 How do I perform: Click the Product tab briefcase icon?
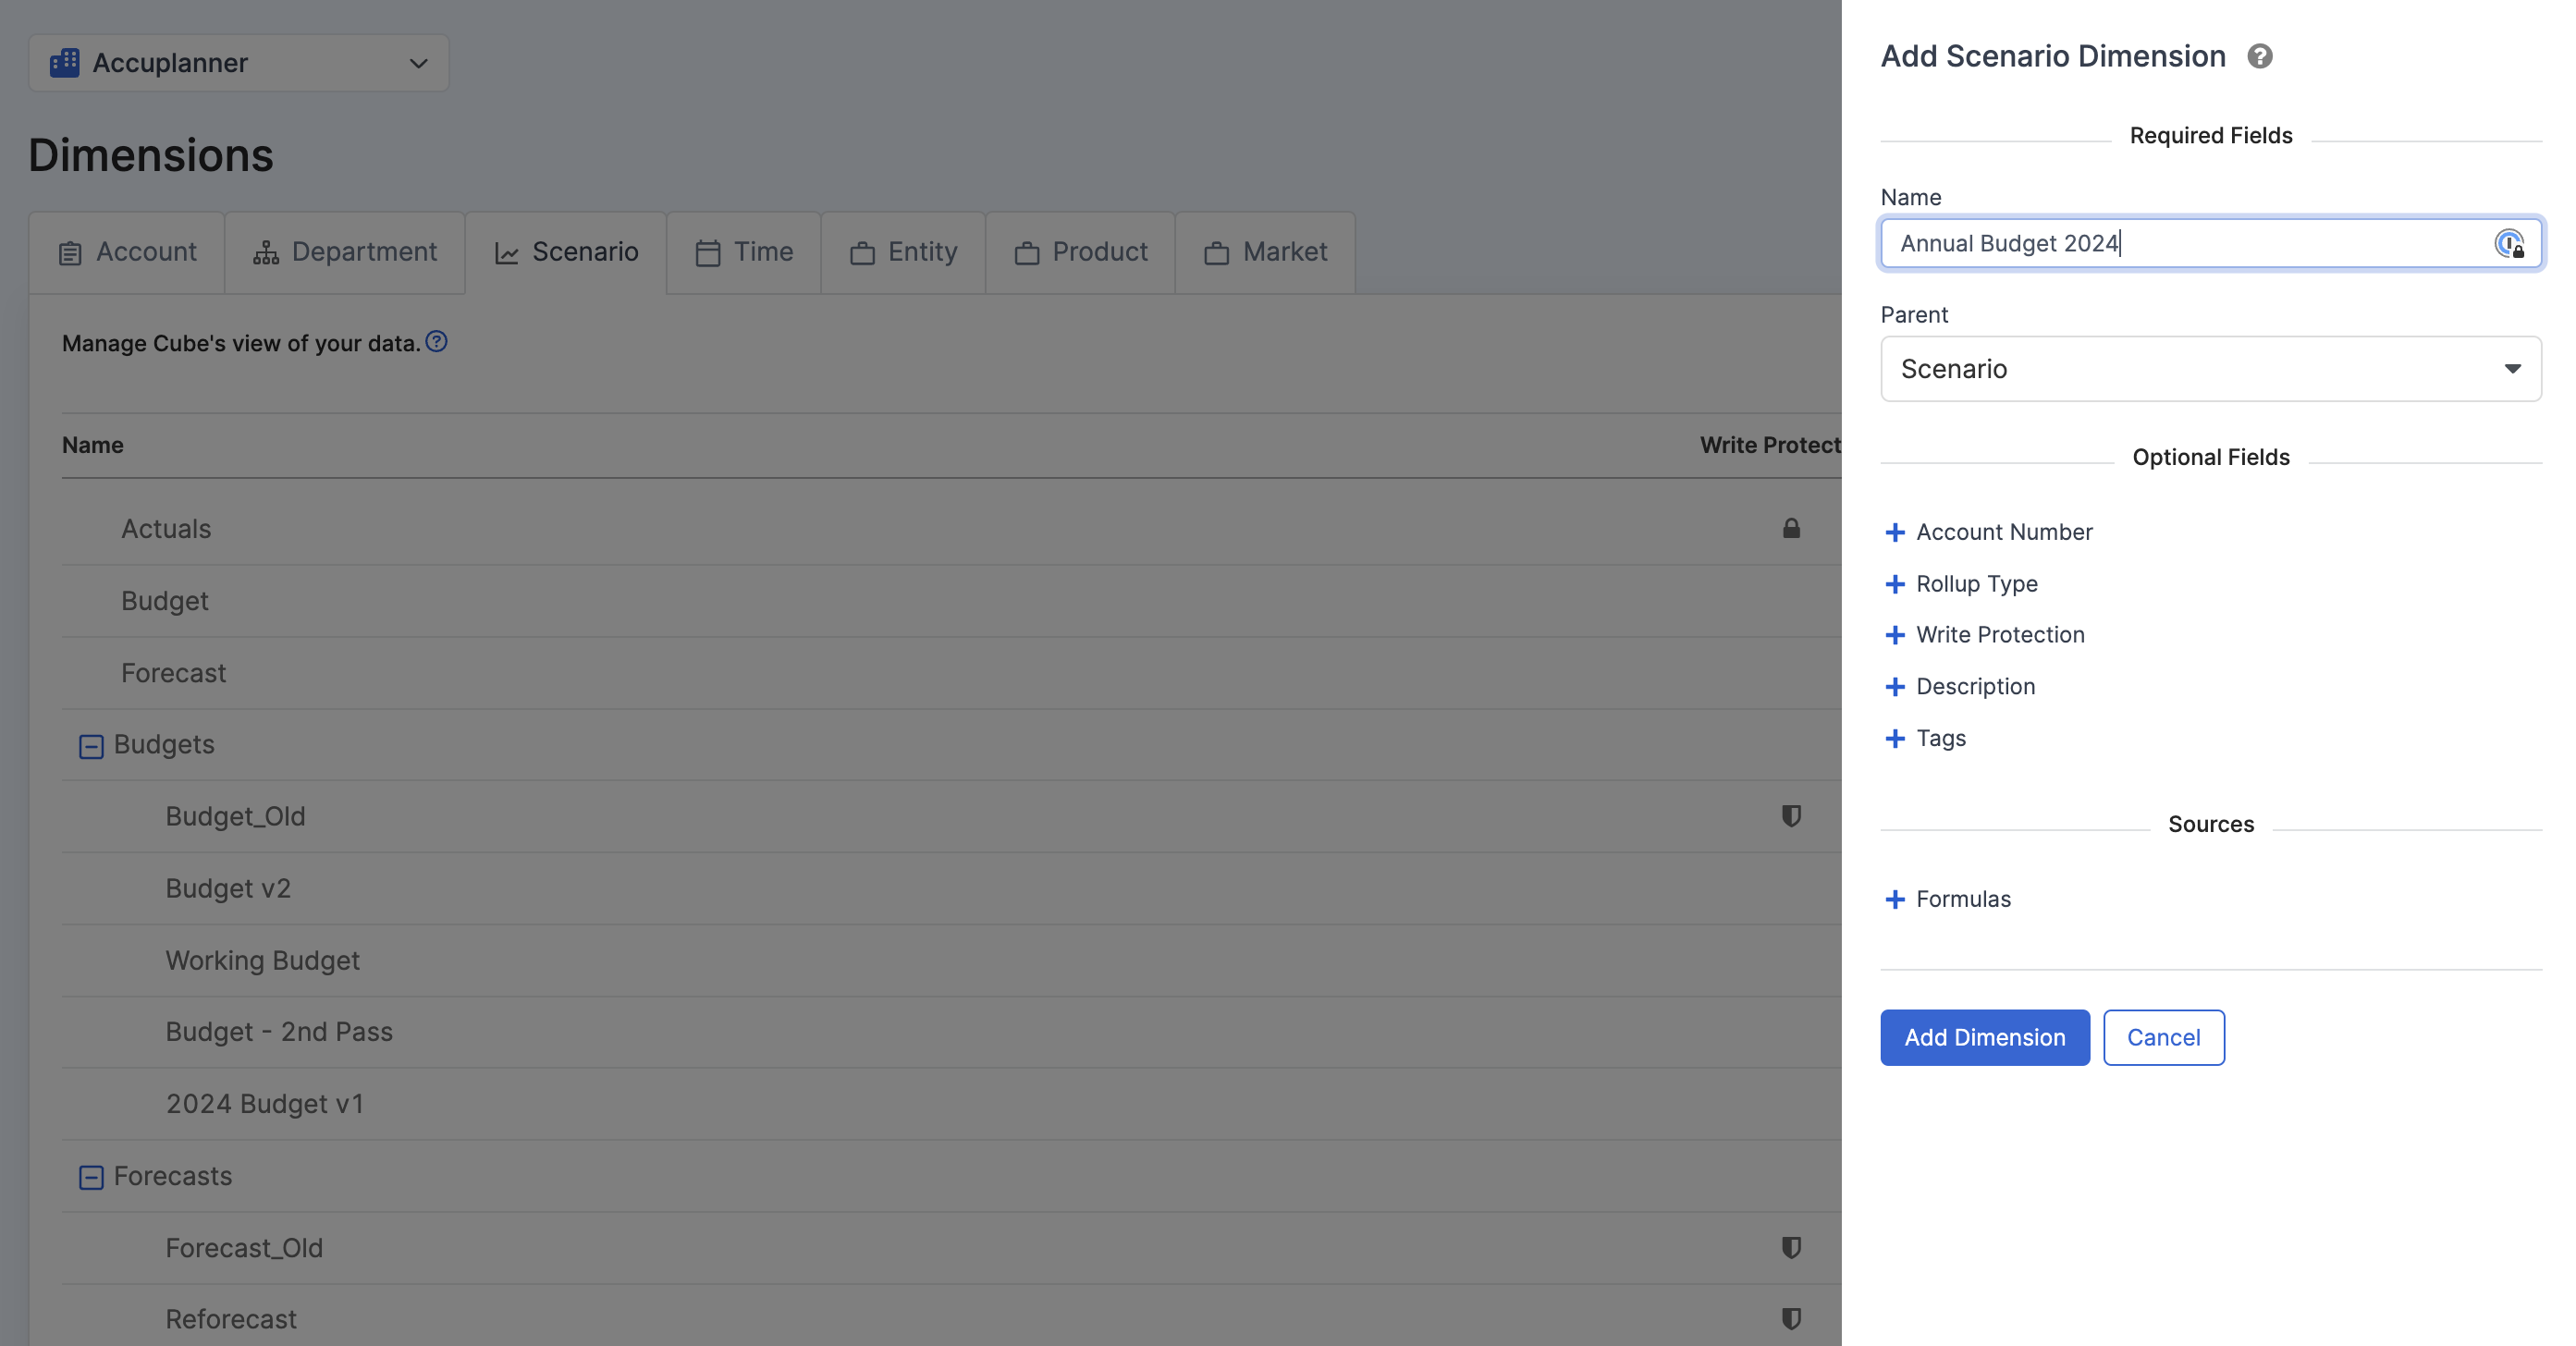1026,253
